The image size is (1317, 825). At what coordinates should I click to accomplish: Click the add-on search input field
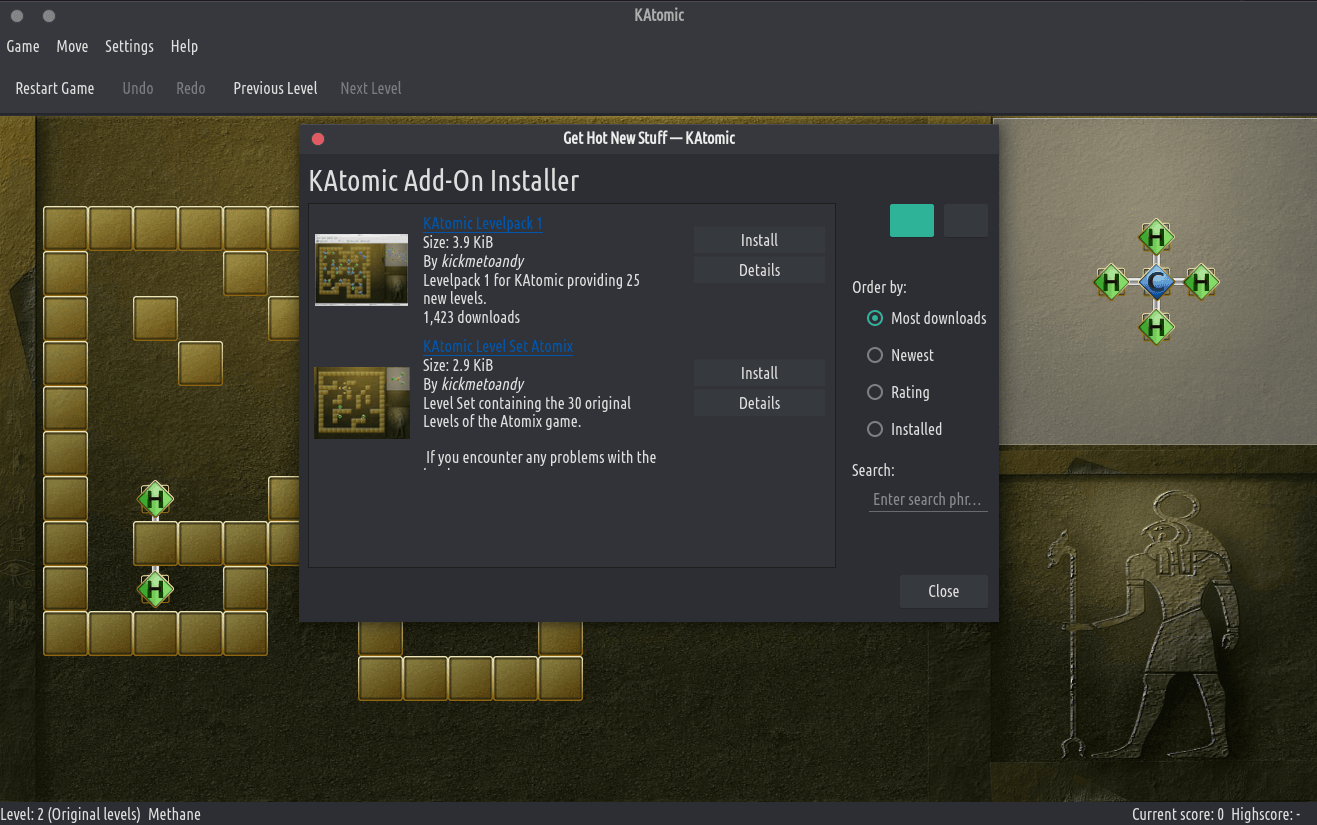click(927, 499)
